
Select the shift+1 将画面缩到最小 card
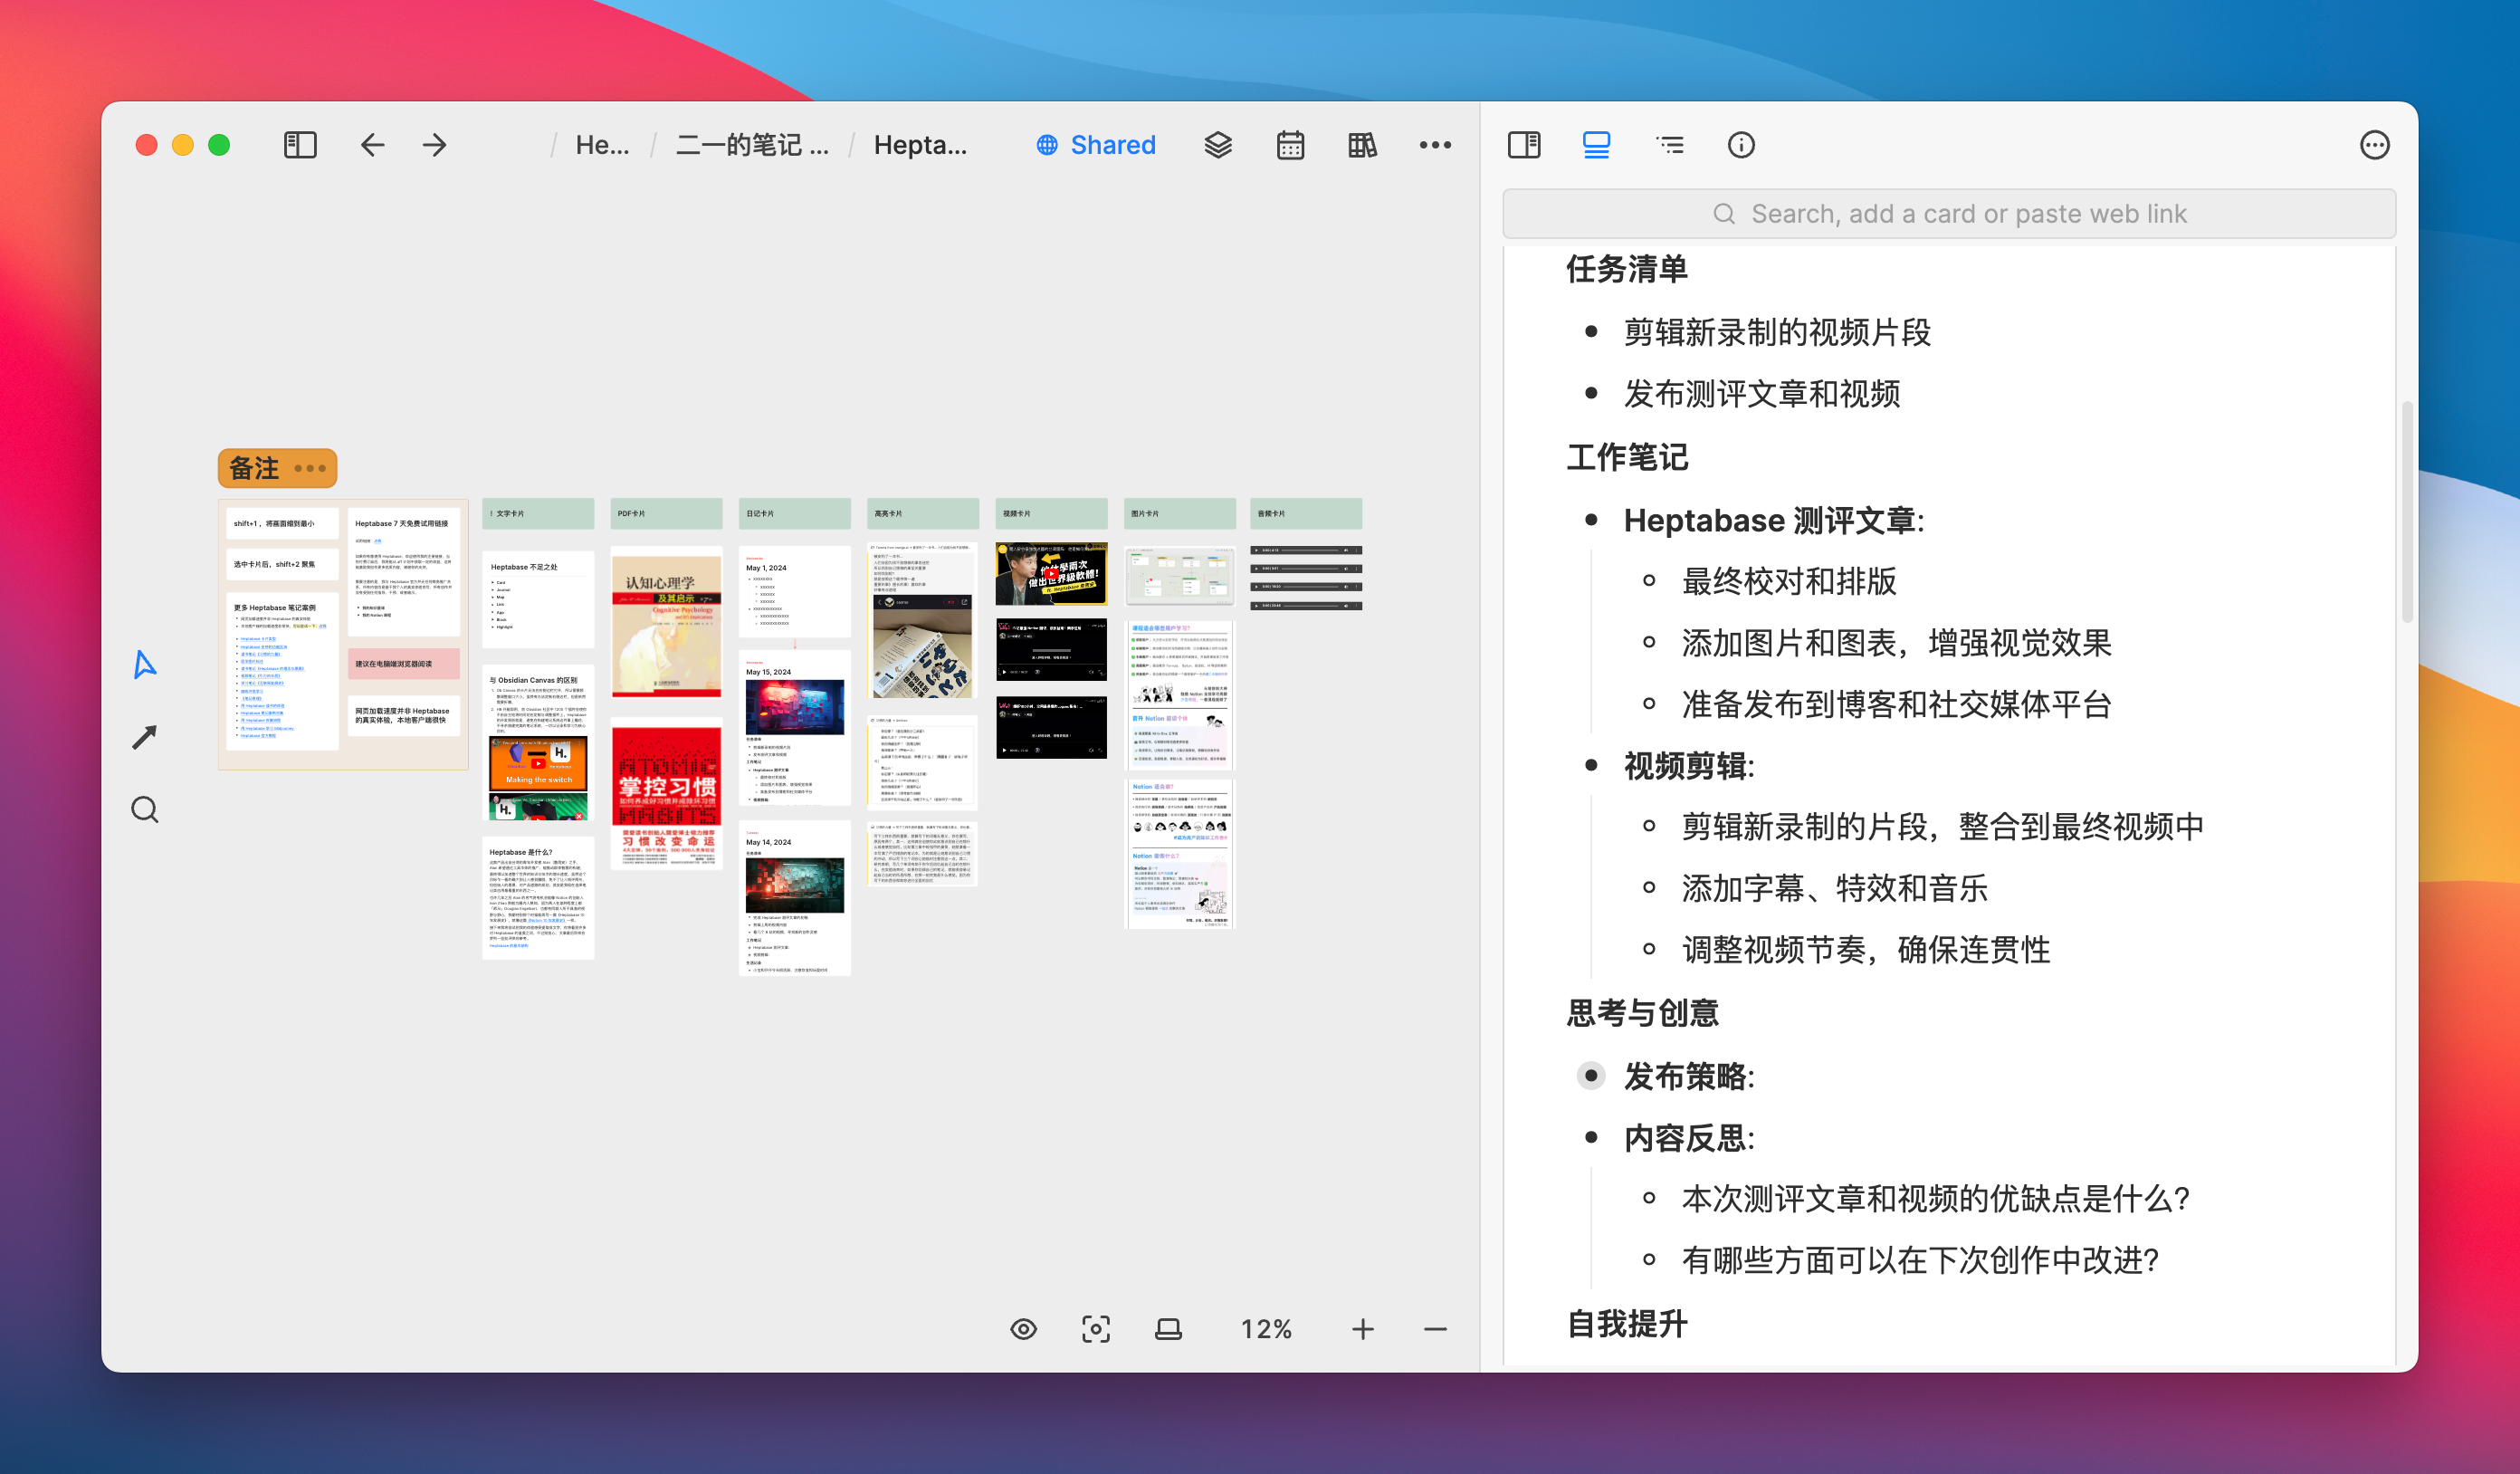click(x=282, y=523)
